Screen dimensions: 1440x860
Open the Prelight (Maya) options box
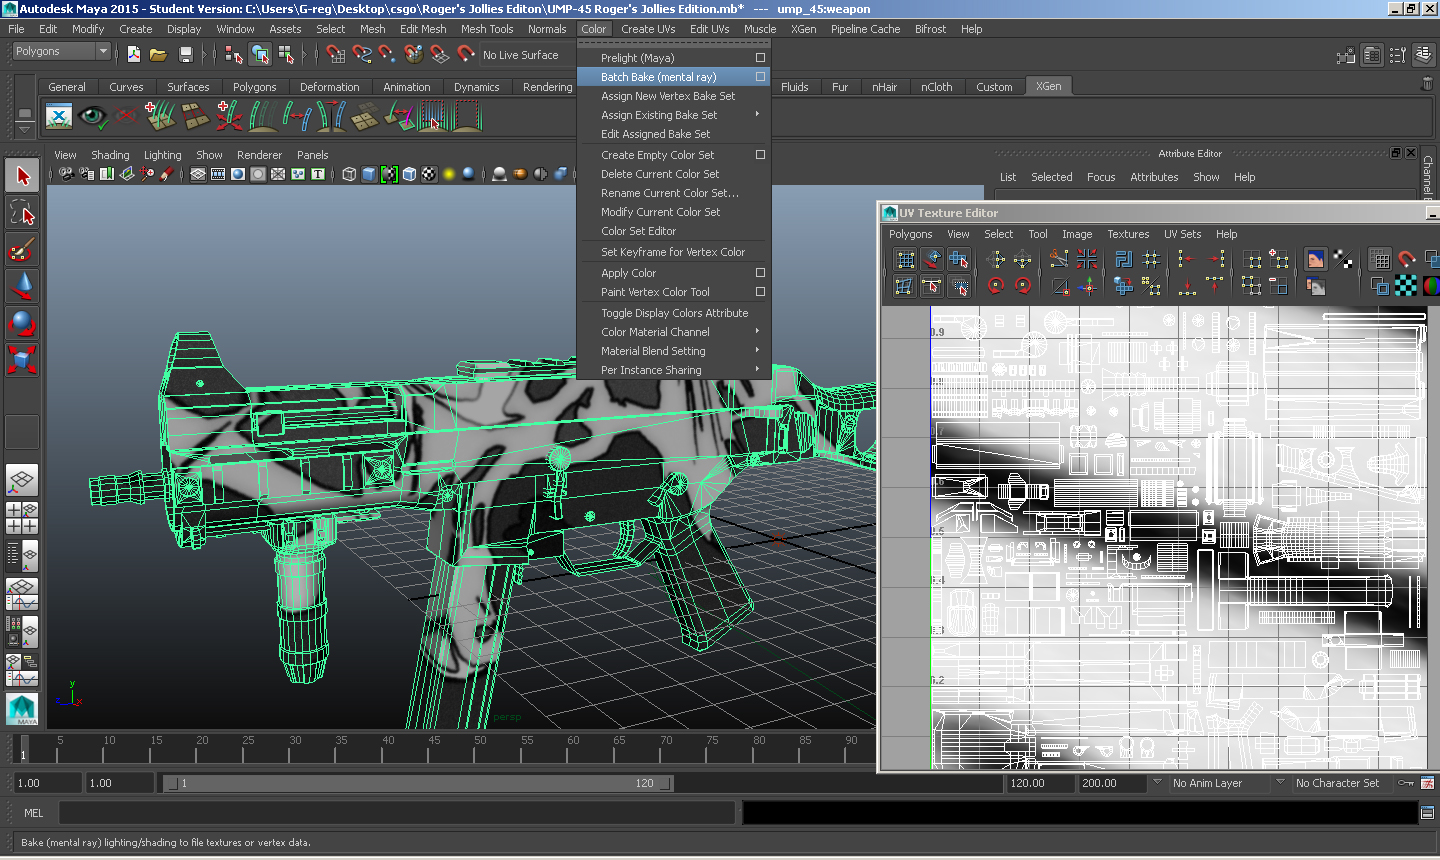(760, 58)
